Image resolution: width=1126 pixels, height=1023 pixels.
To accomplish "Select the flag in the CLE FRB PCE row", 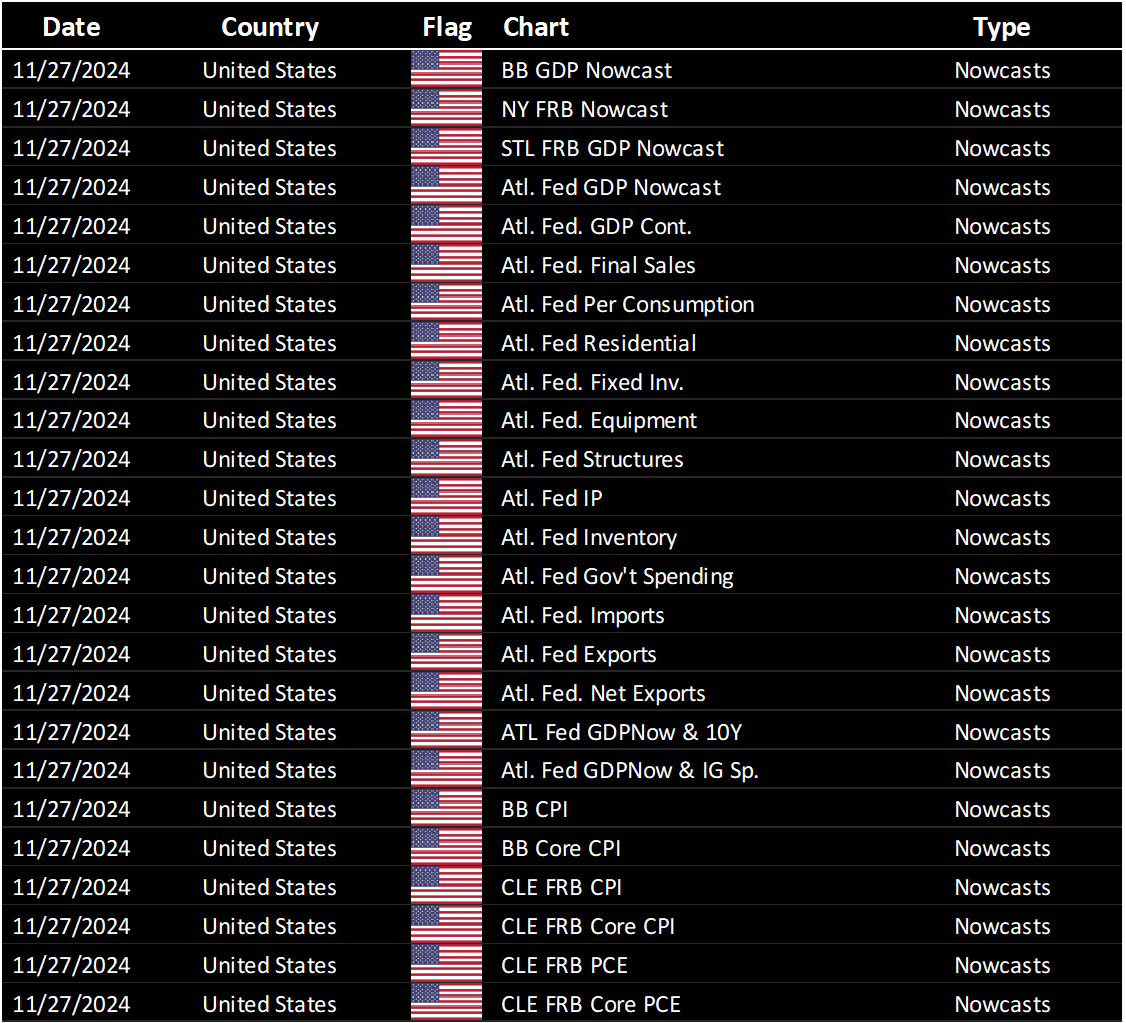I will click(x=446, y=965).
